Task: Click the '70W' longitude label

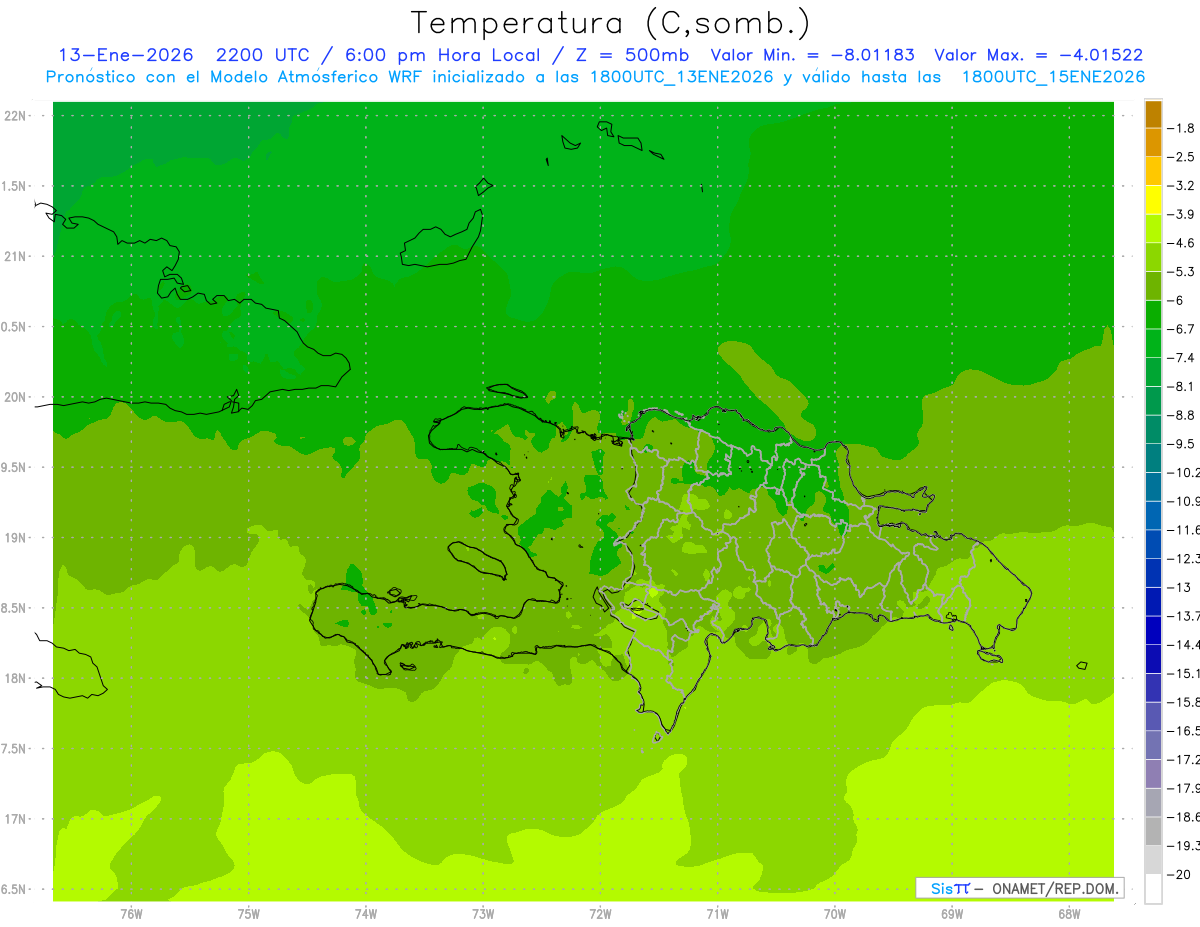Action: (x=835, y=913)
